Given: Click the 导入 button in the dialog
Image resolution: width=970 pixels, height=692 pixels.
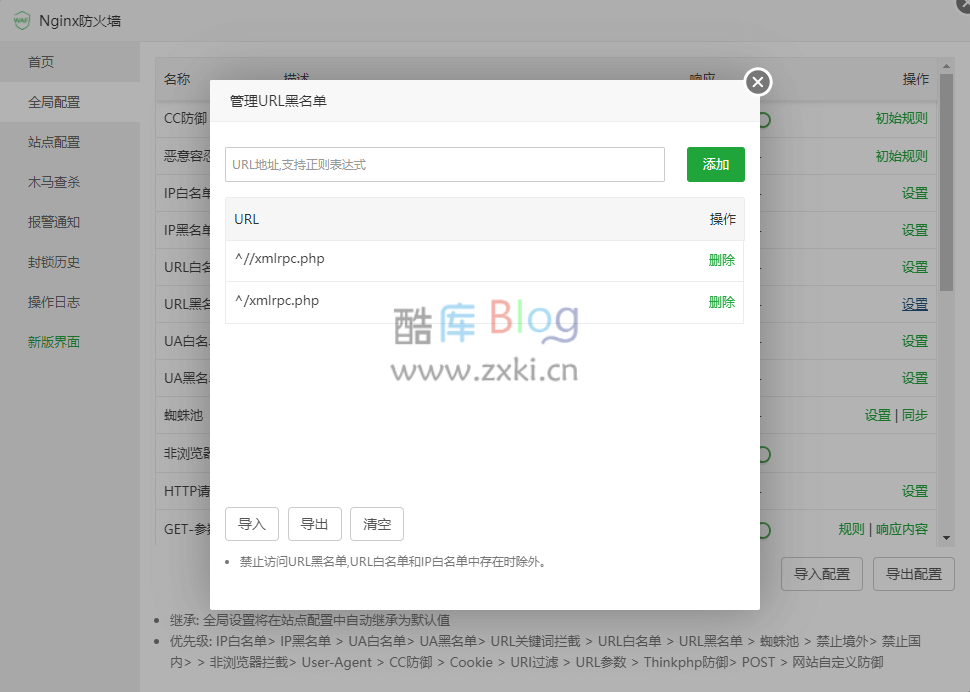Looking at the screenshot, I should (251, 523).
